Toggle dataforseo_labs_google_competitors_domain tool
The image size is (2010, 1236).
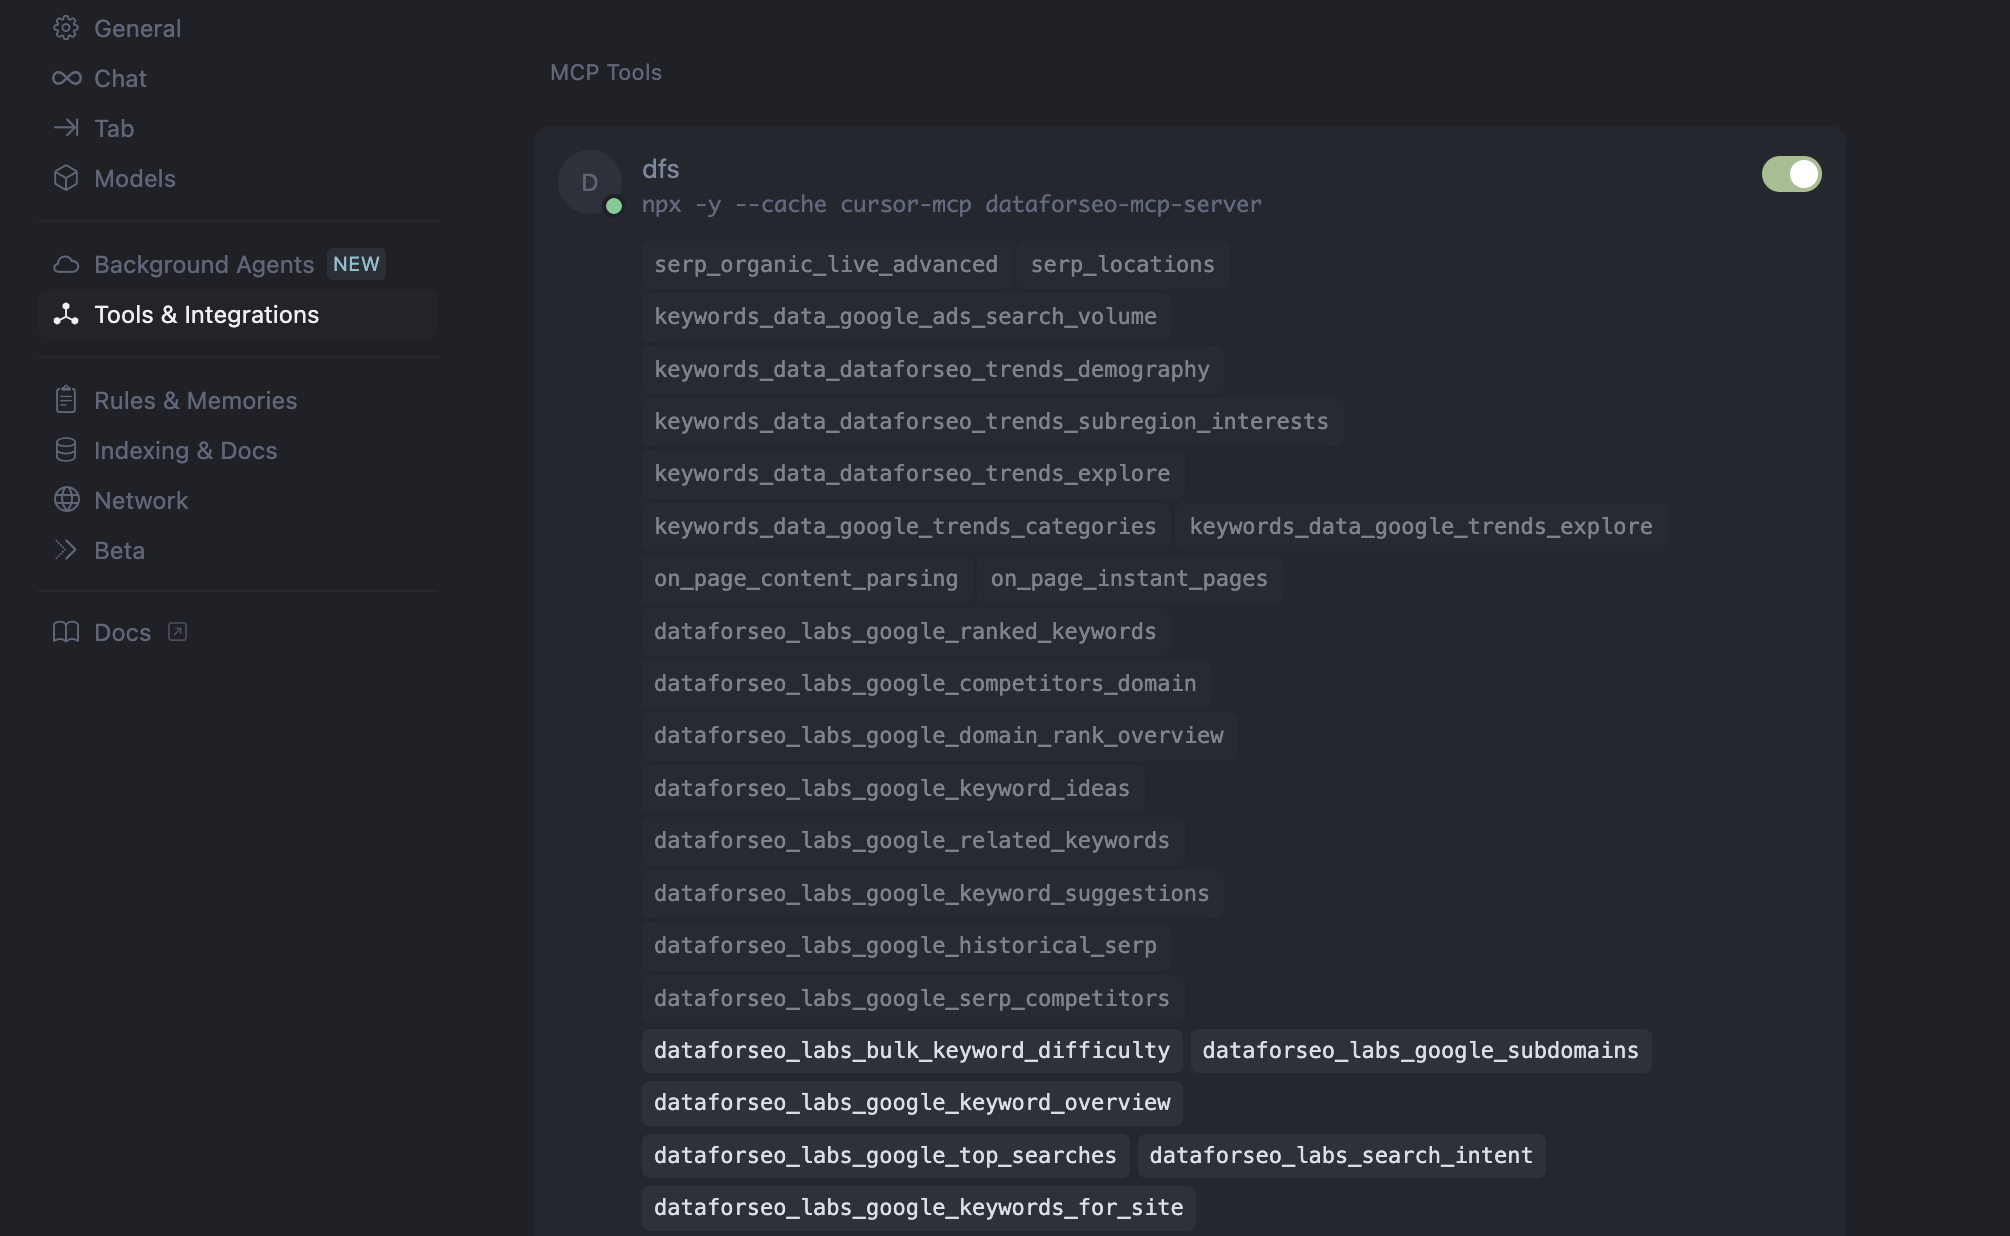tap(925, 684)
